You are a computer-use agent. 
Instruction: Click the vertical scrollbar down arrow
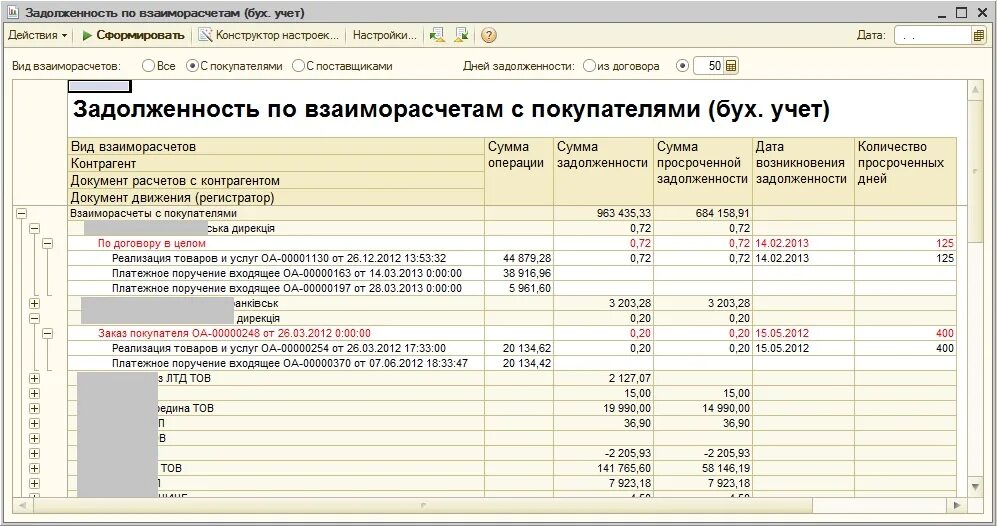[x=975, y=487]
